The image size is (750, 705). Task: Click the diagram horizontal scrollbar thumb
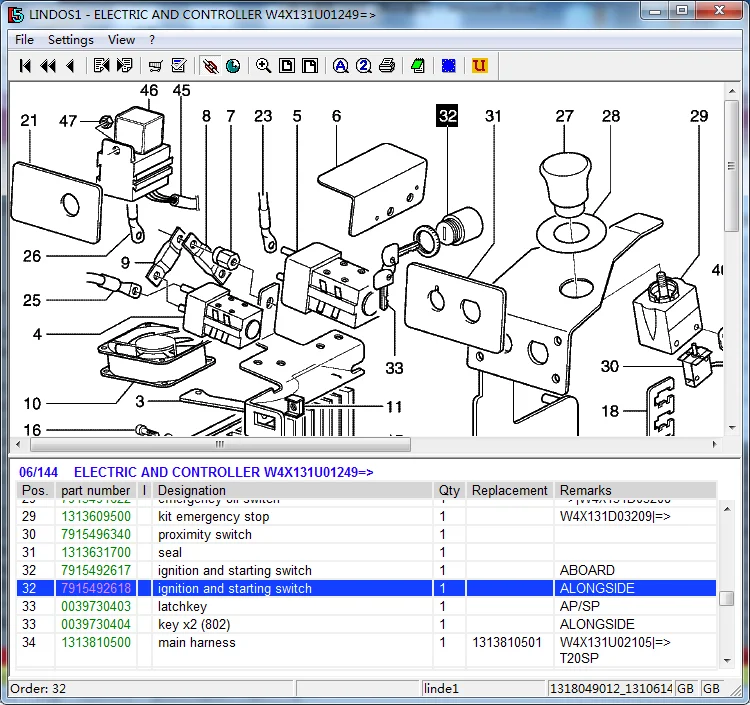220,444
